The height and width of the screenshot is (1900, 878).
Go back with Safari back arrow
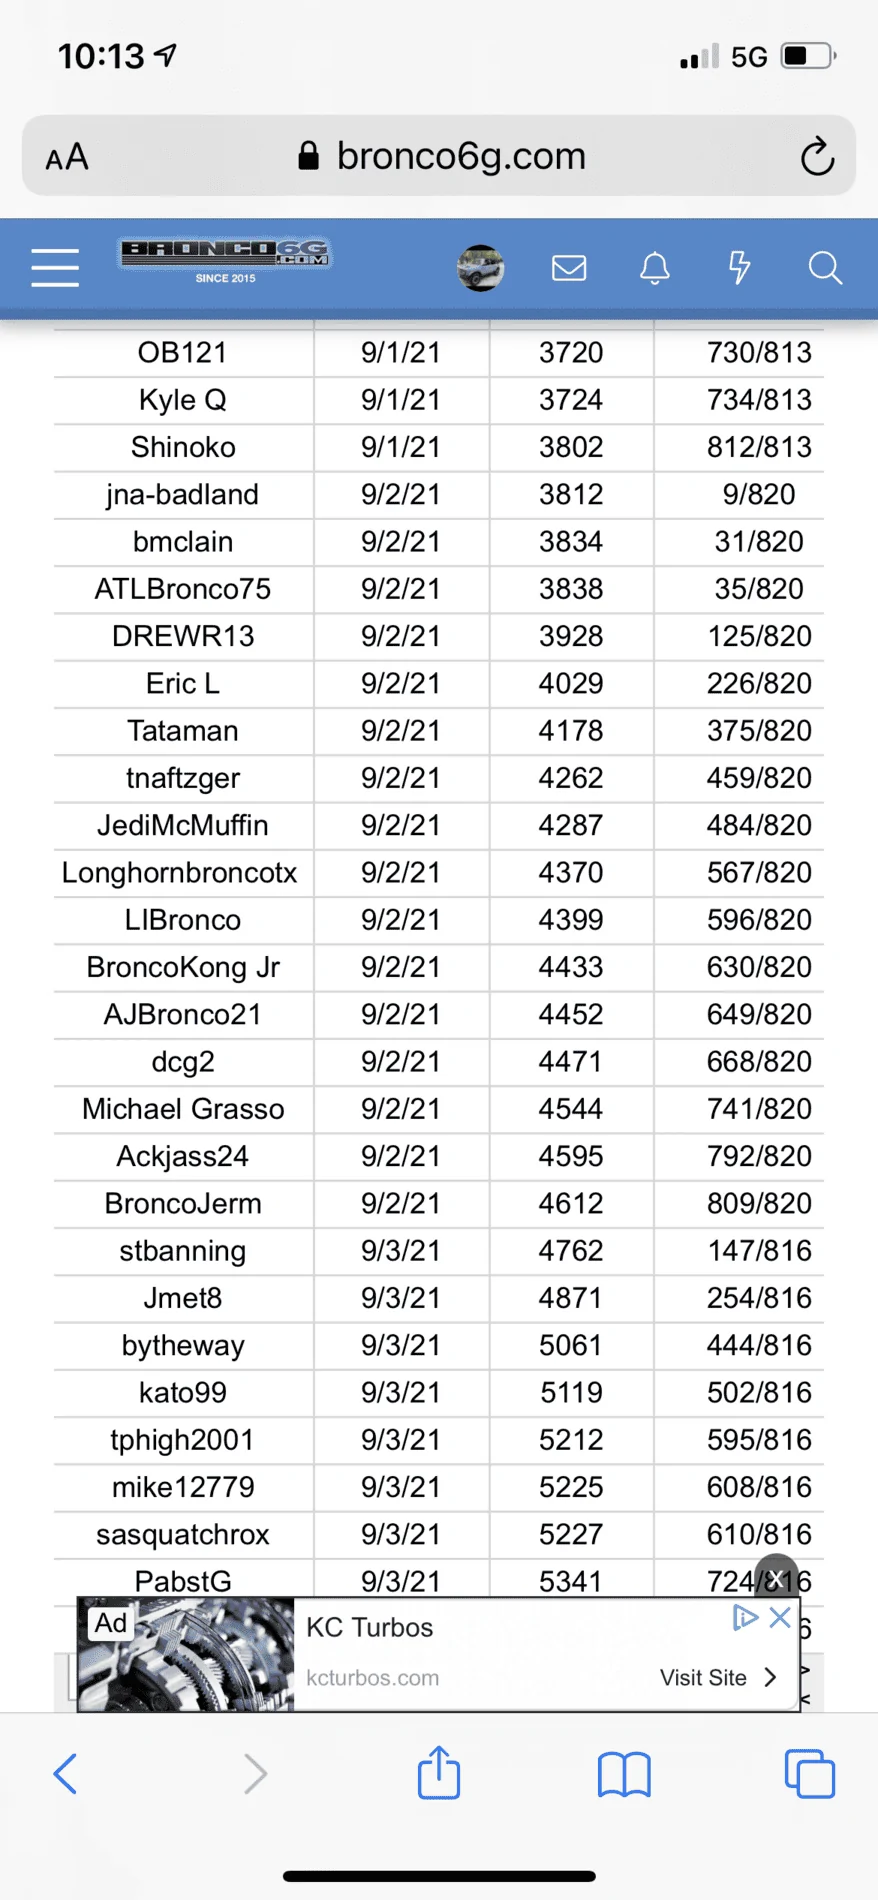65,1774
